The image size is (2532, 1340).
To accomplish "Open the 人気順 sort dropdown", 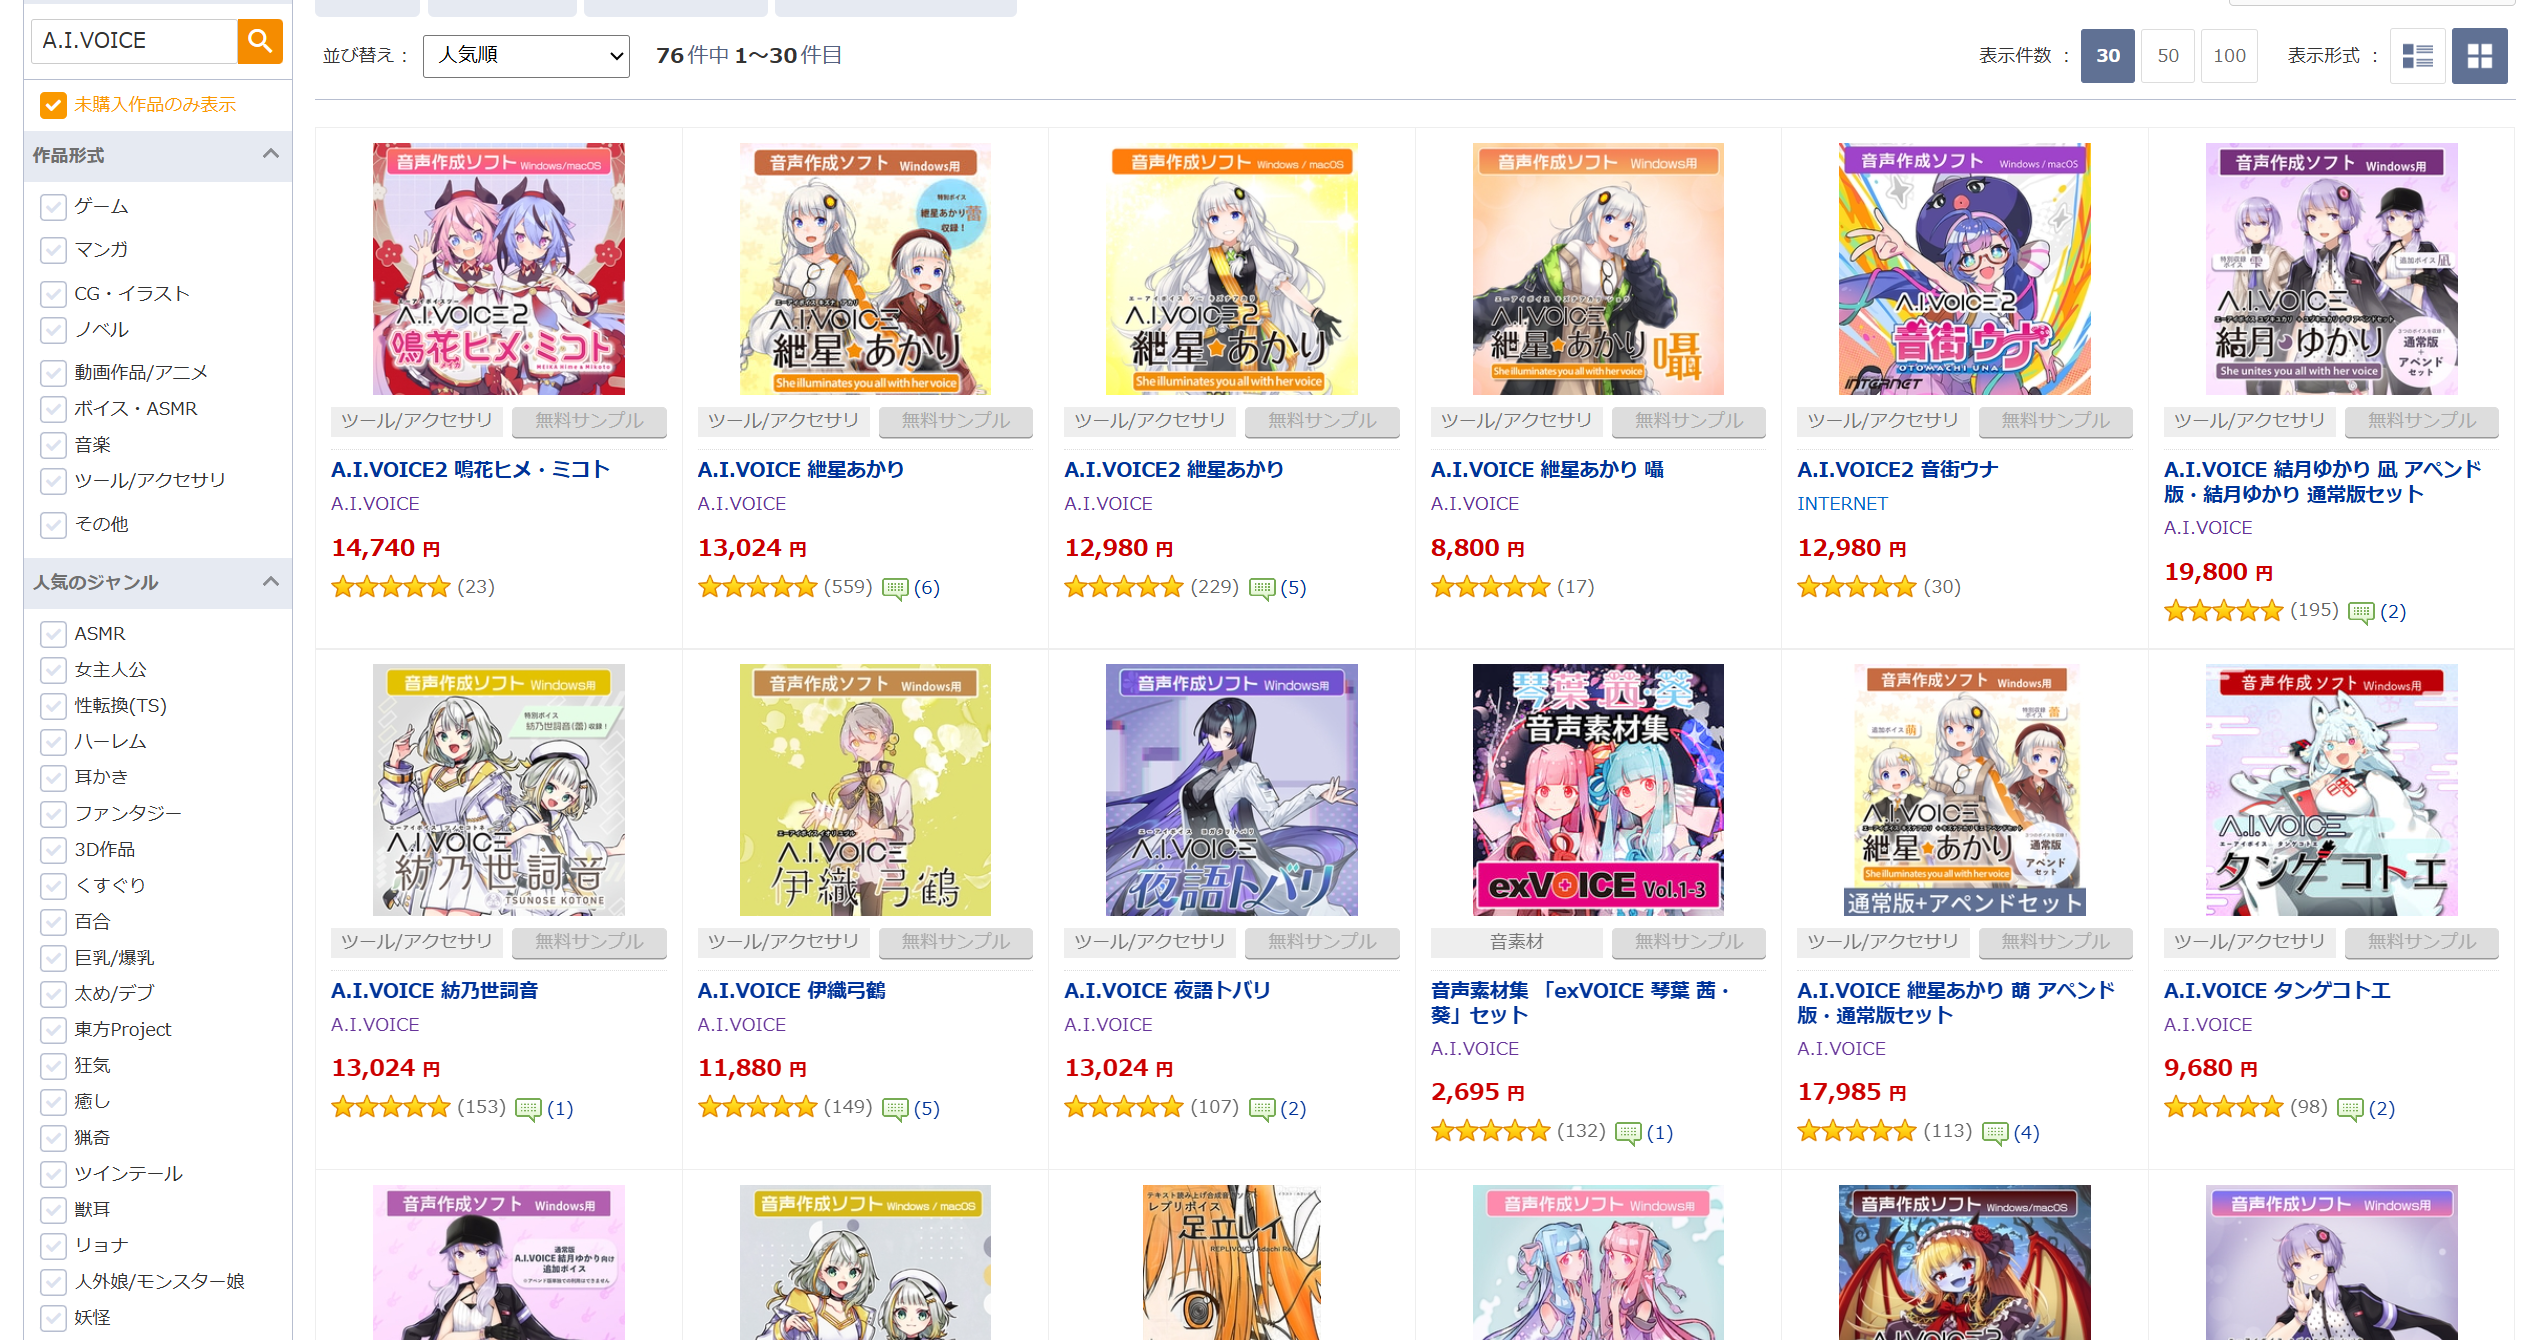I will (x=526, y=56).
